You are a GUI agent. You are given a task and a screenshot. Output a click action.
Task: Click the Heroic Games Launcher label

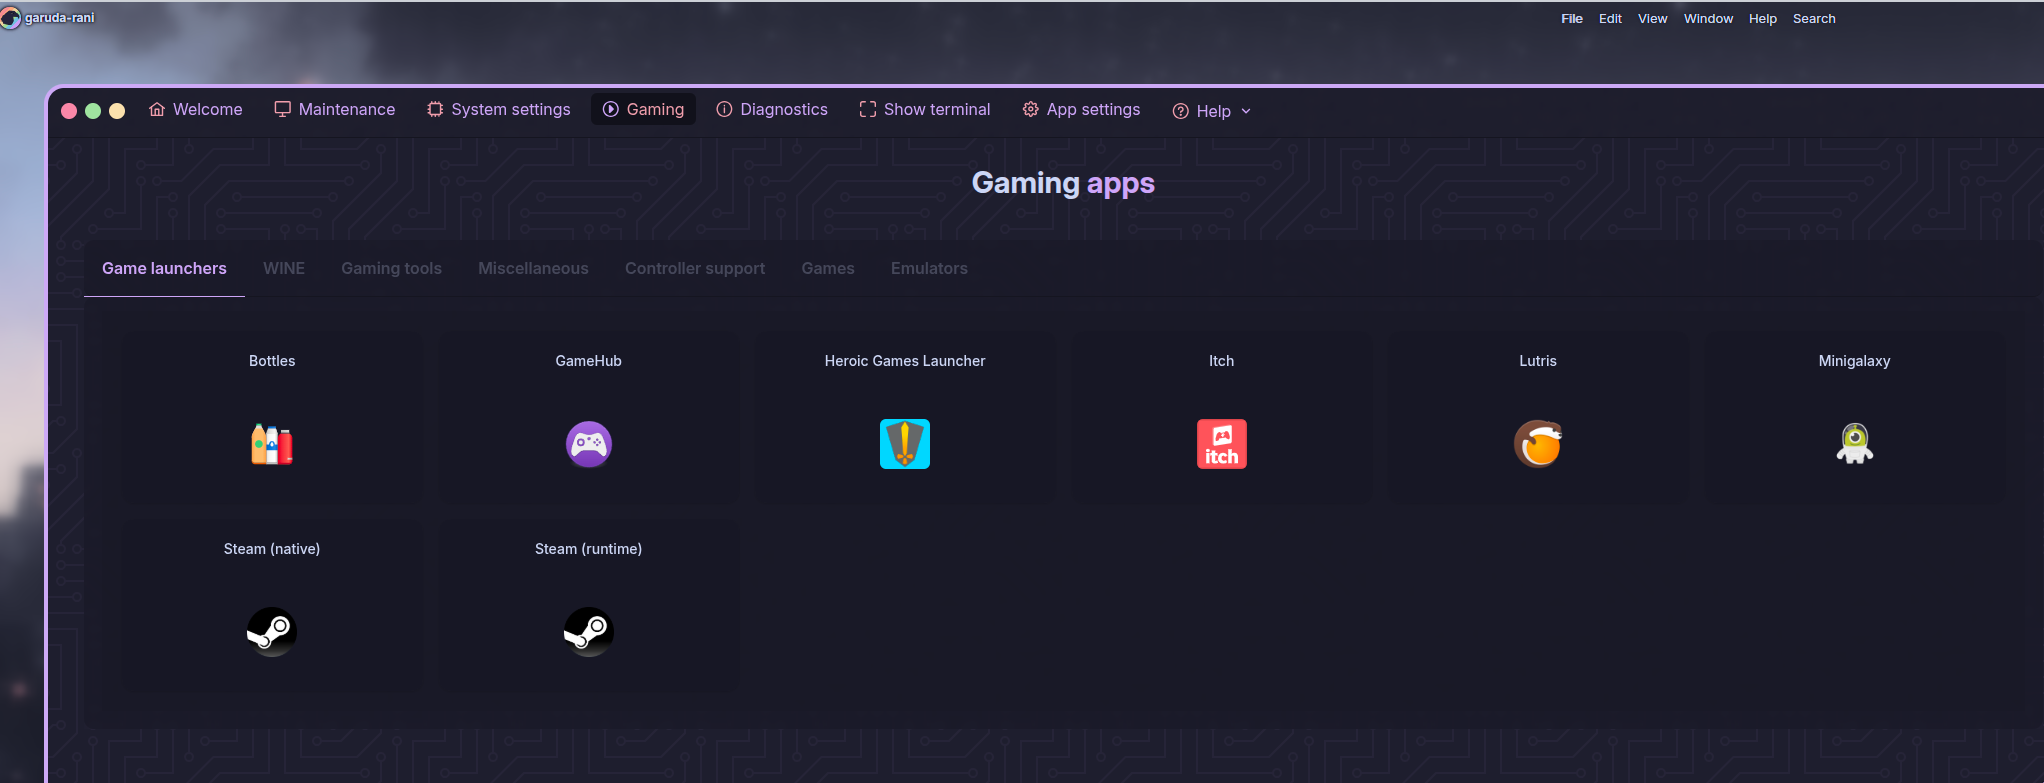point(905,361)
